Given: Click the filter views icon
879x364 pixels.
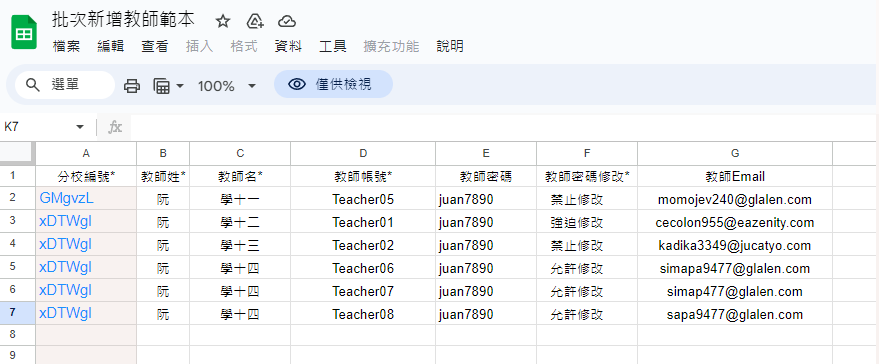Looking at the screenshot, I should (161, 86).
